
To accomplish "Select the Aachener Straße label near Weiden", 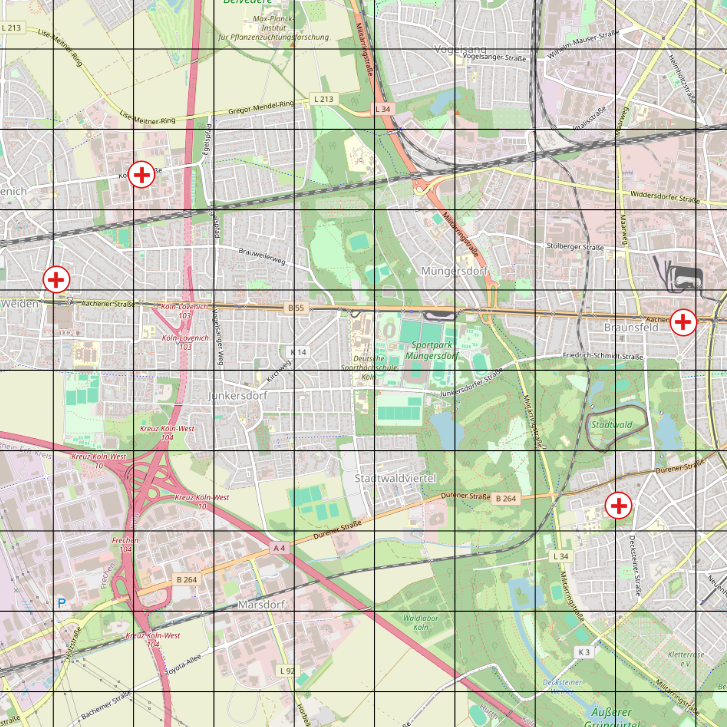I will (x=108, y=304).
